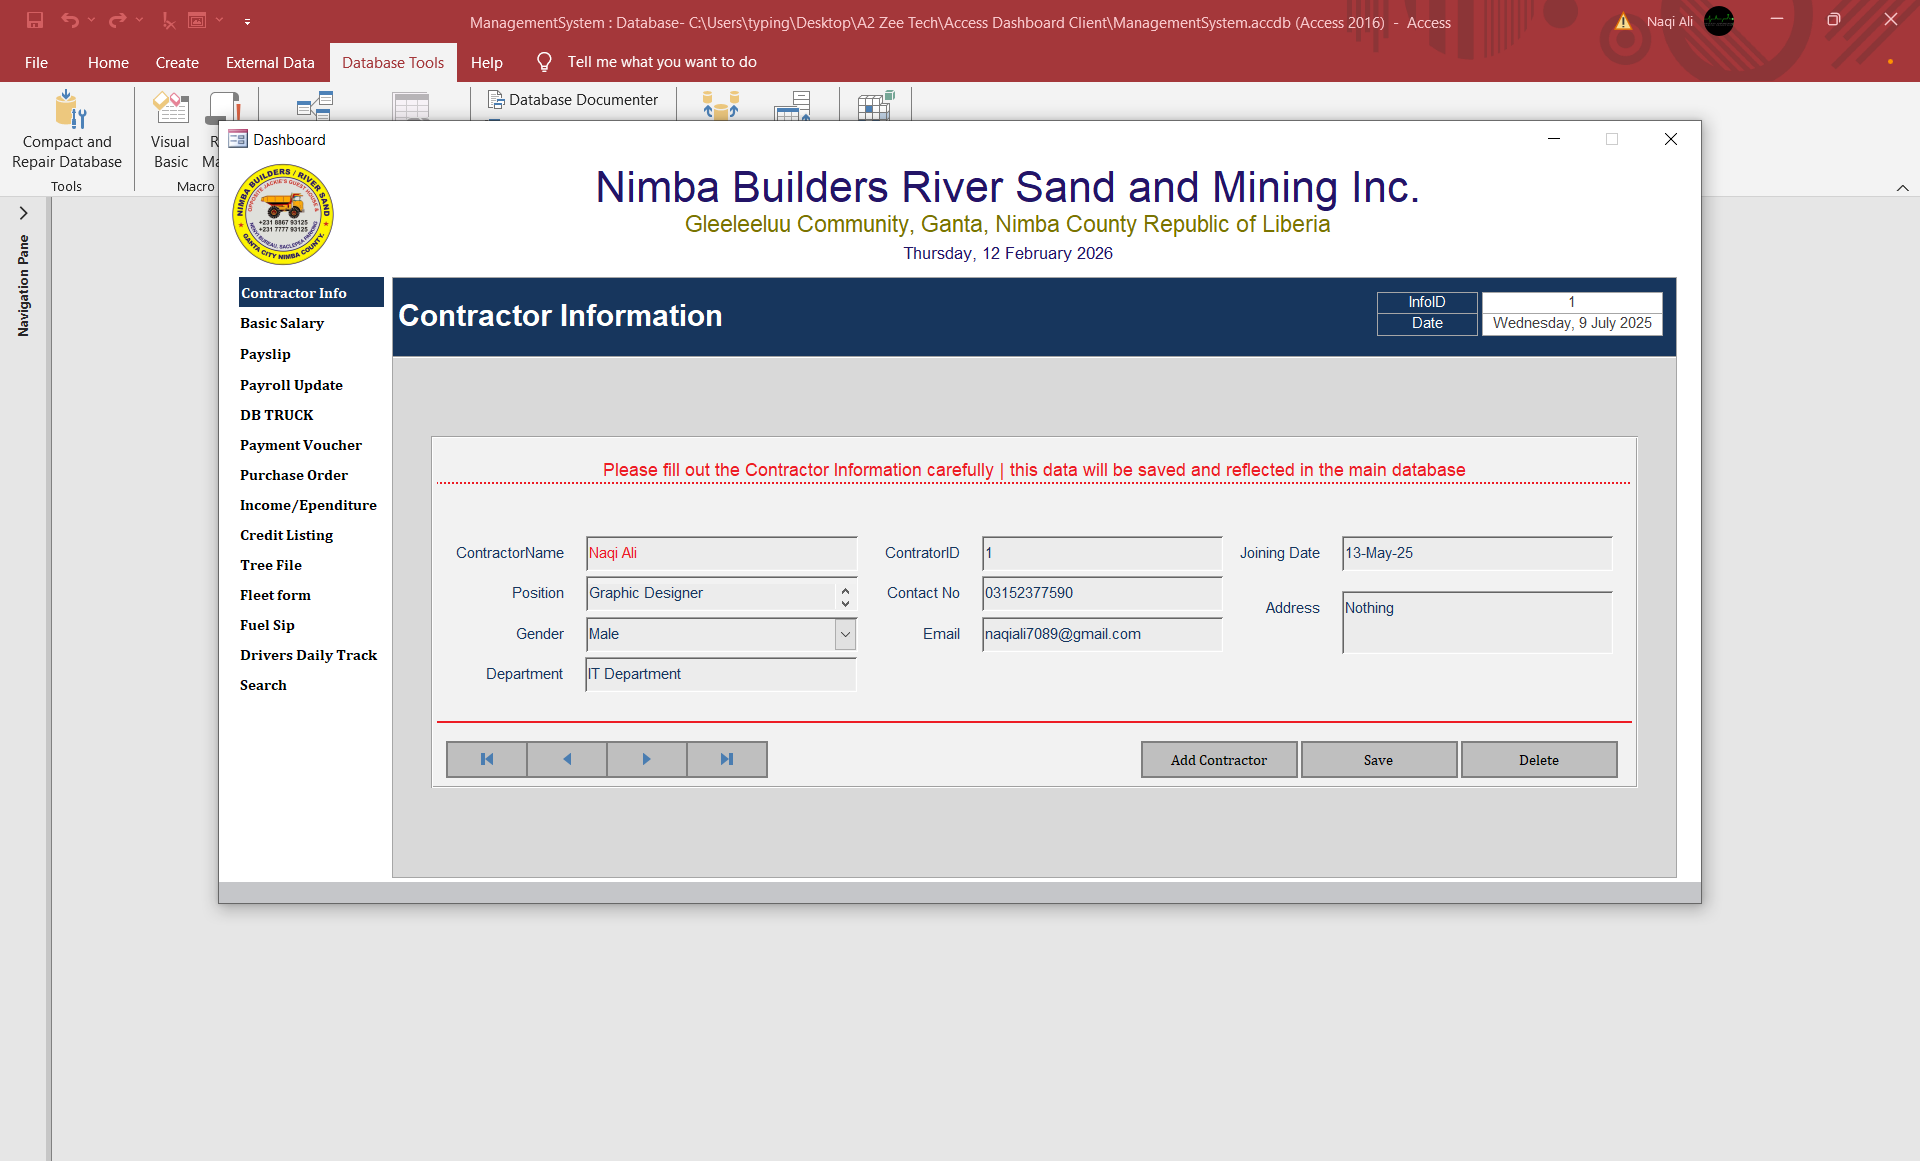Open the File menu
Viewport: 1920px width, 1161px height.
(x=36, y=62)
